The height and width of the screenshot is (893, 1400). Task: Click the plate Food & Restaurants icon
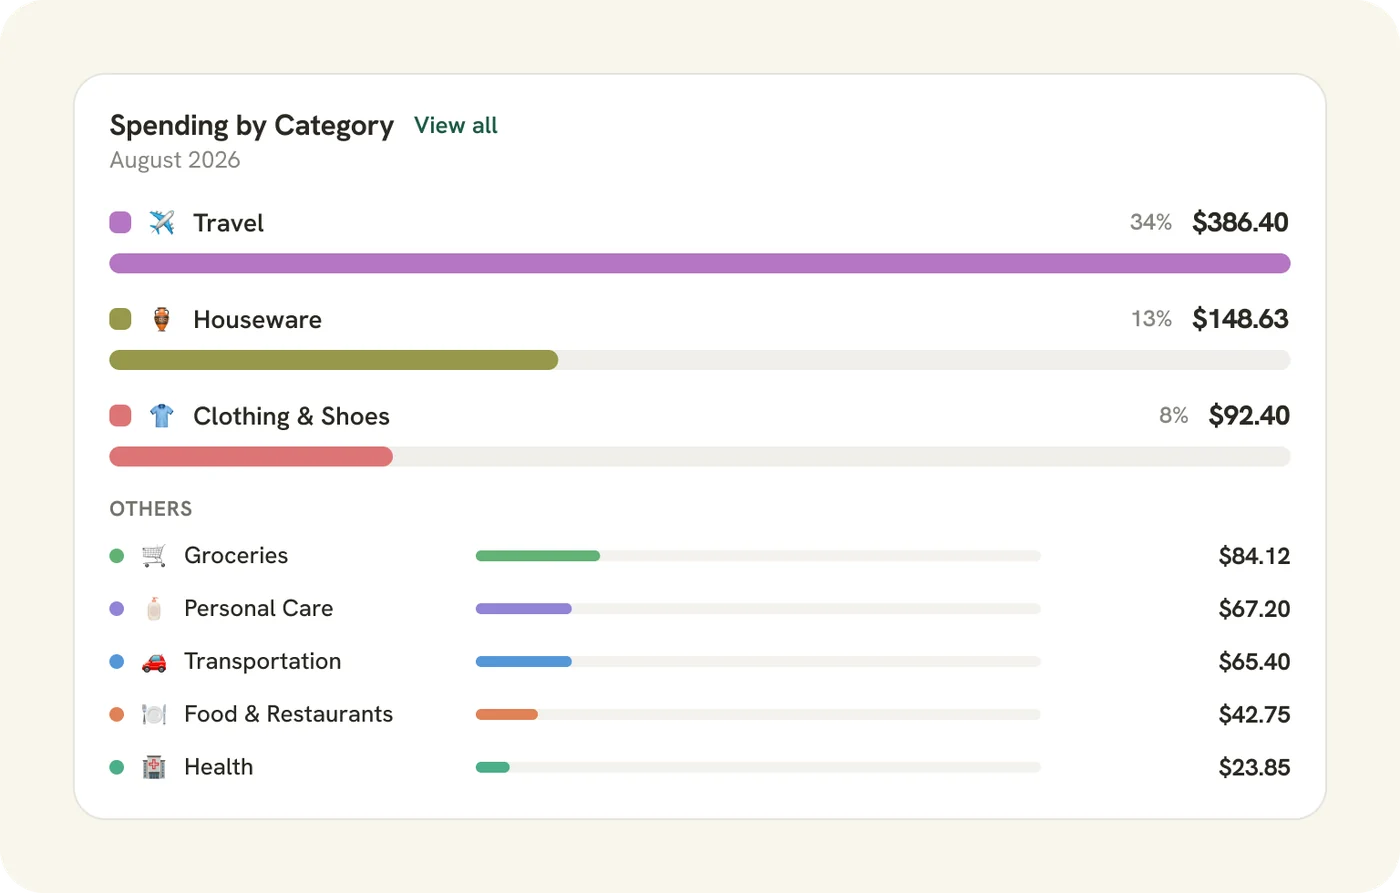154,714
